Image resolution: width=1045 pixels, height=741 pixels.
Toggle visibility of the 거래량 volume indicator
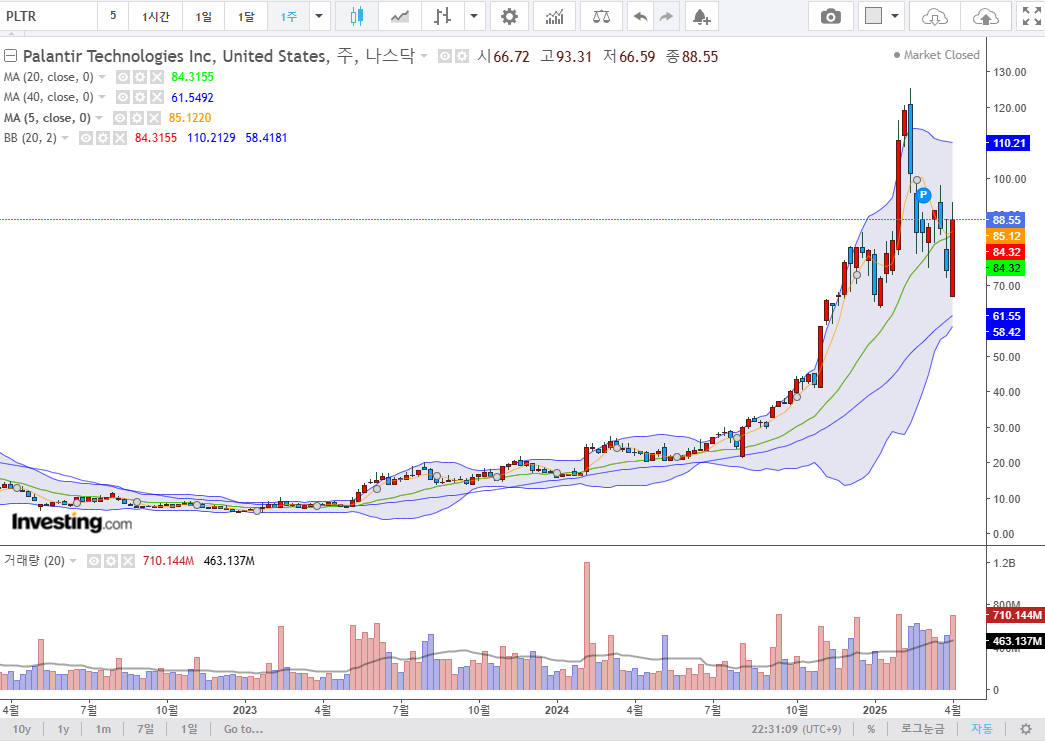pyautogui.click(x=94, y=561)
